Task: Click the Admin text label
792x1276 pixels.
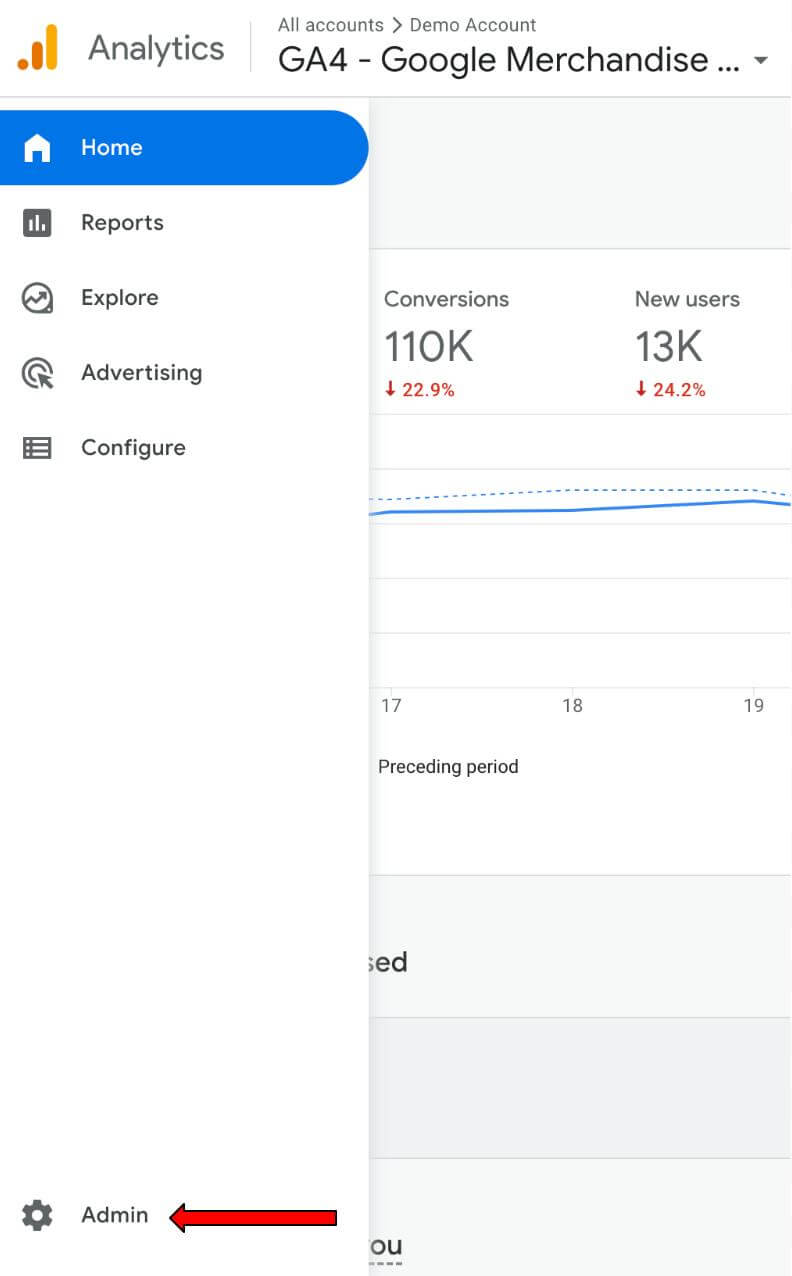Action: 114,1215
